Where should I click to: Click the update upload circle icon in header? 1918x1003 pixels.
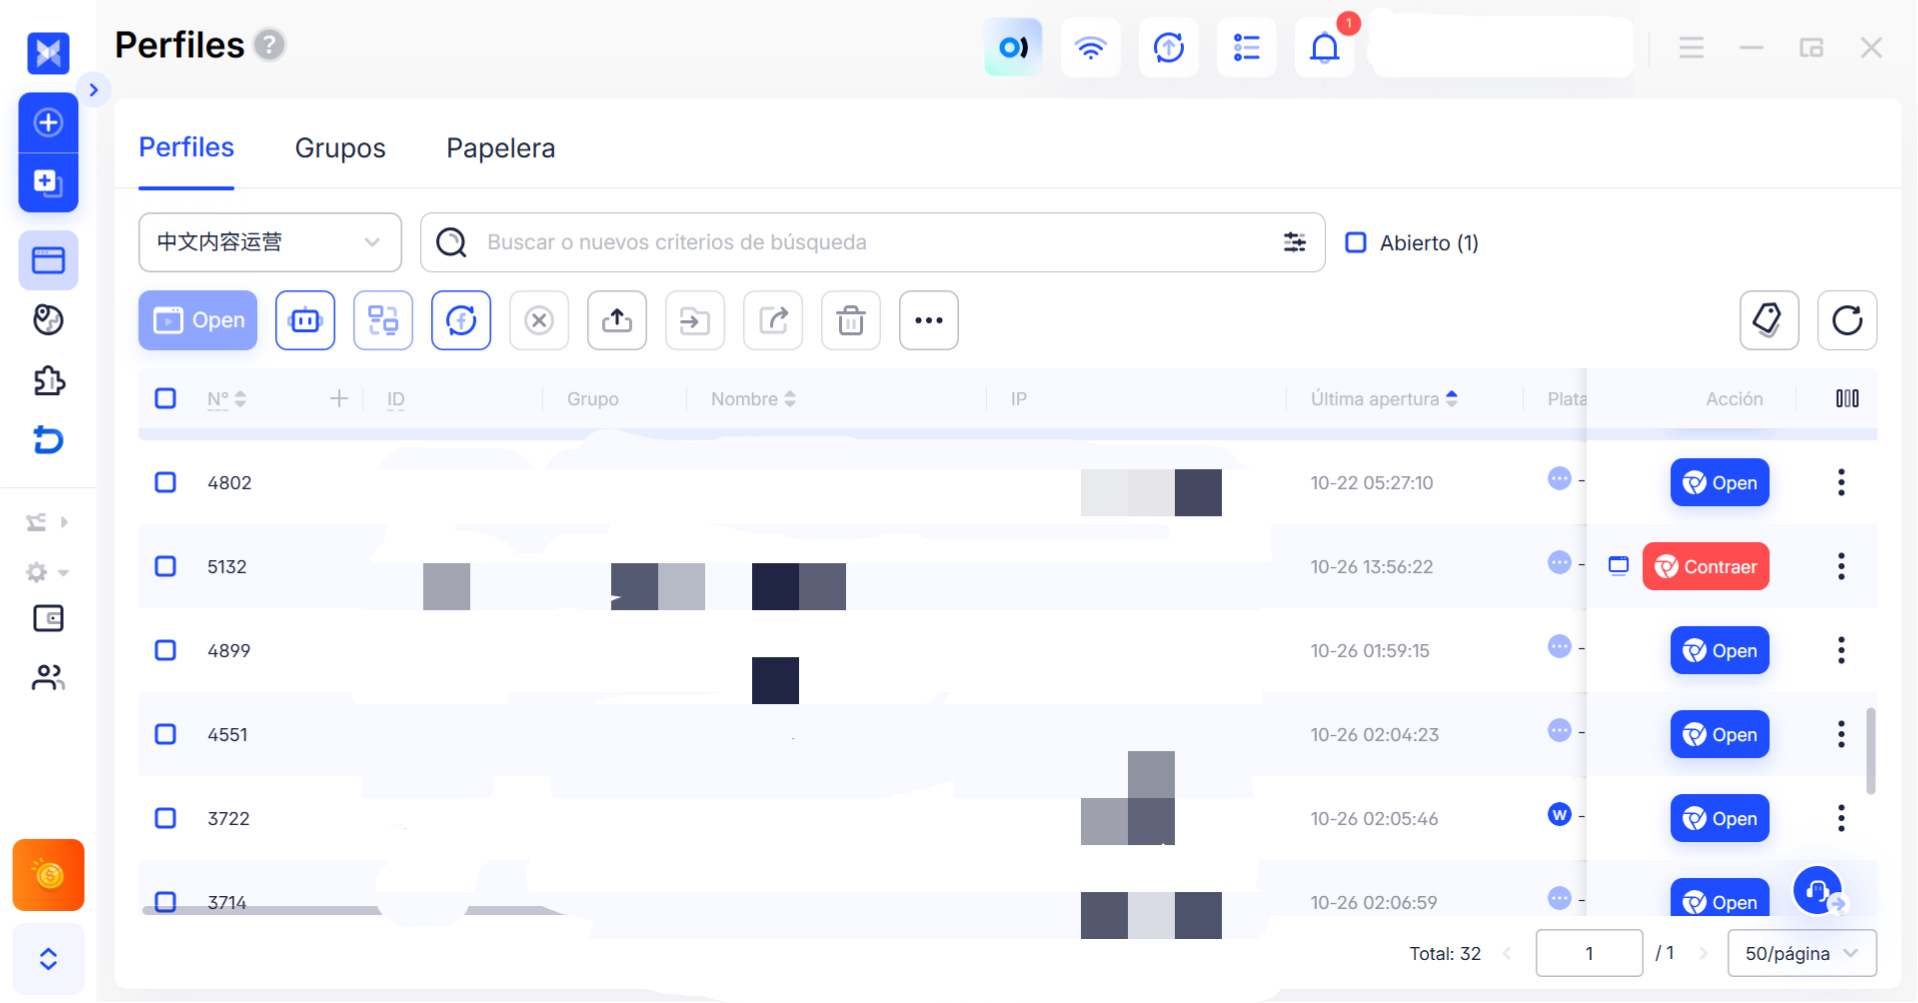tap(1168, 47)
